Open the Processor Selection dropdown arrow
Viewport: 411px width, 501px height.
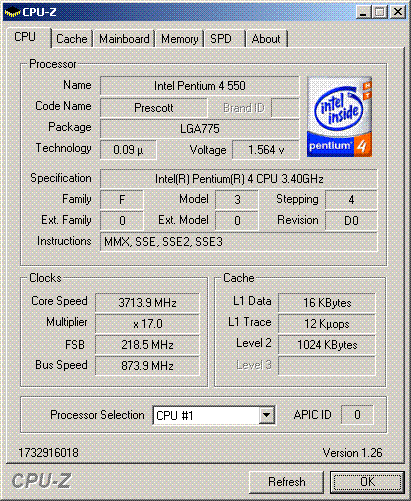click(267, 415)
